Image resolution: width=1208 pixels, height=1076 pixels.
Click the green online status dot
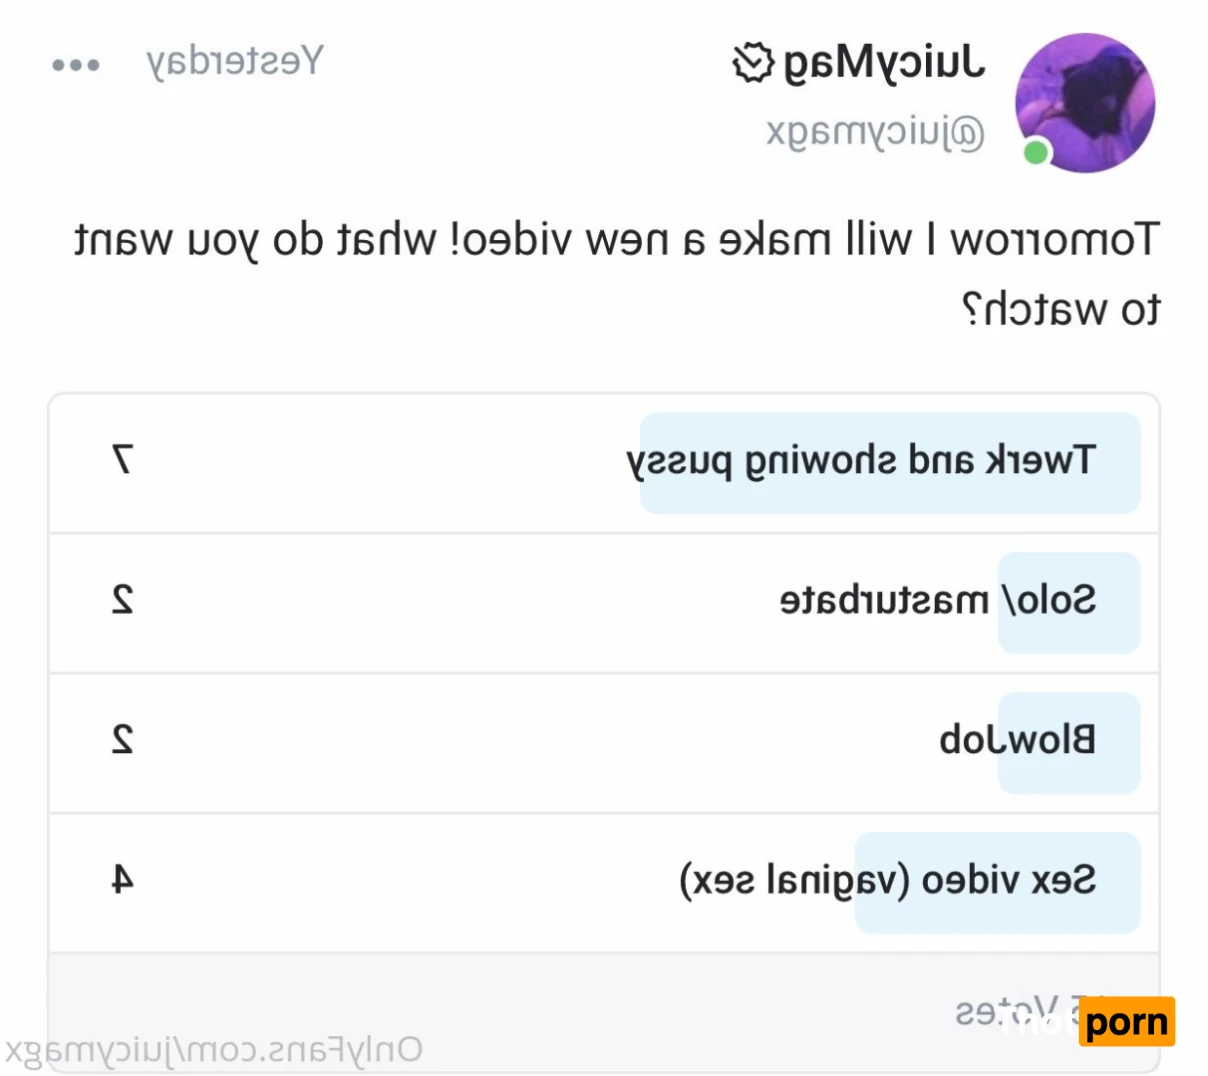1036,152
